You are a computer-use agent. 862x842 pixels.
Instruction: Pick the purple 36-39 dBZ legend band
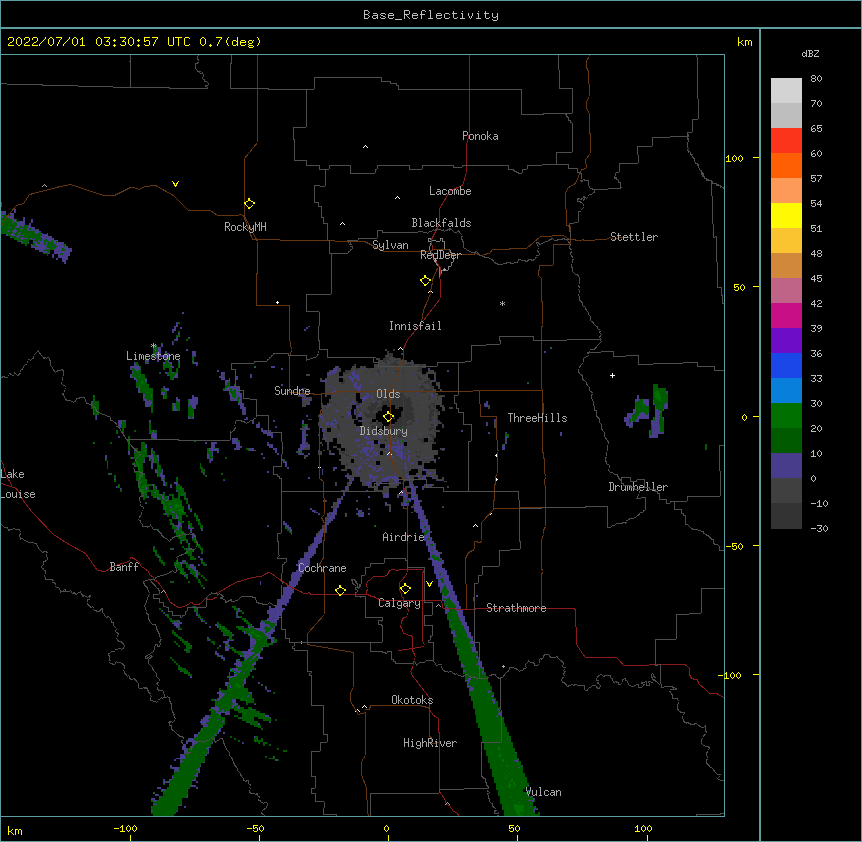click(x=786, y=341)
